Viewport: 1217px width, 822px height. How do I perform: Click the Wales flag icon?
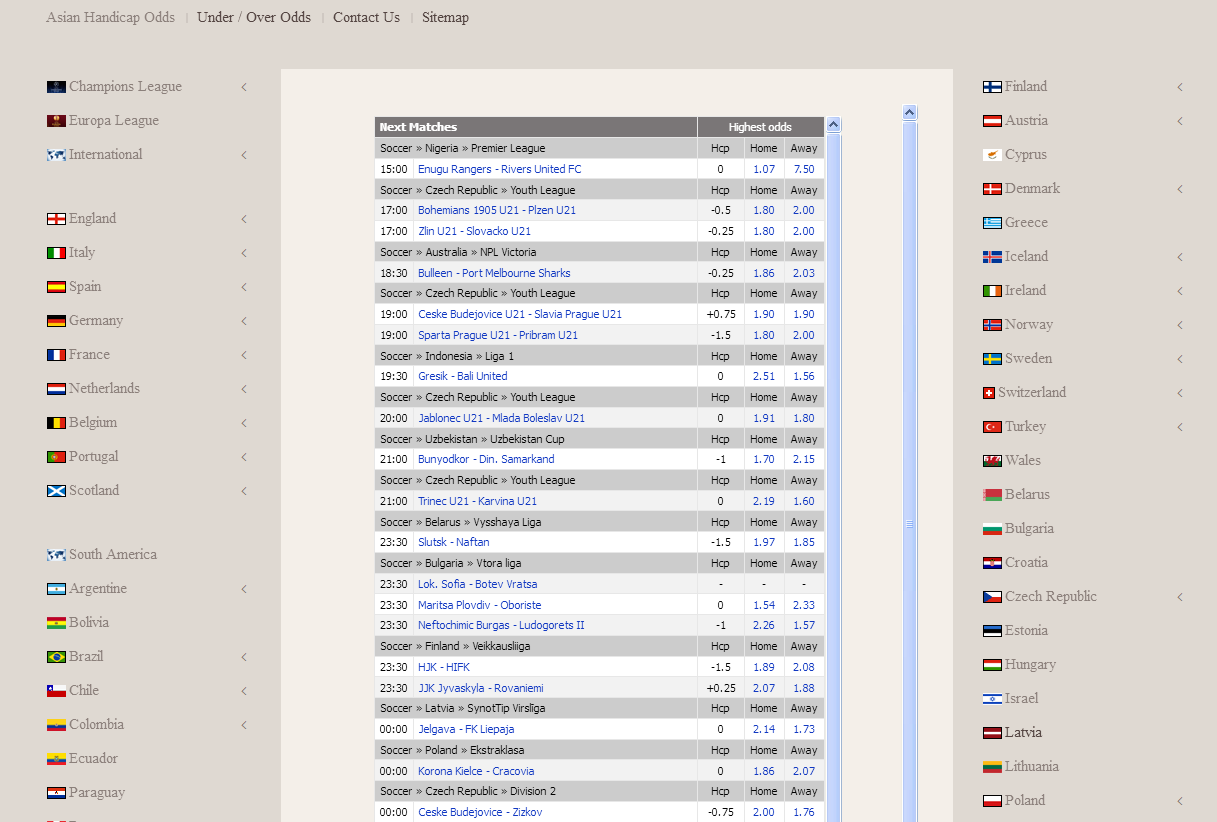(992, 461)
